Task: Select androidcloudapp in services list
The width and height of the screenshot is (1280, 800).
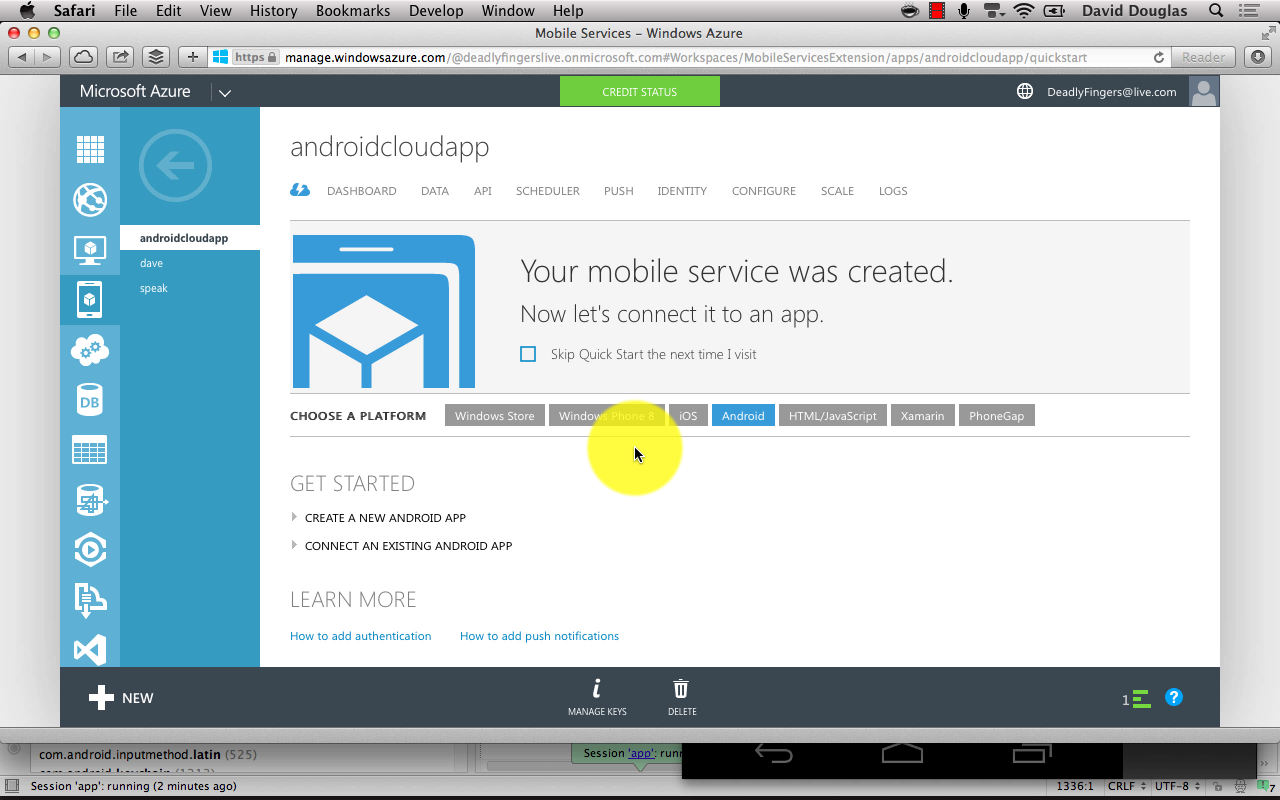Action: [190, 238]
